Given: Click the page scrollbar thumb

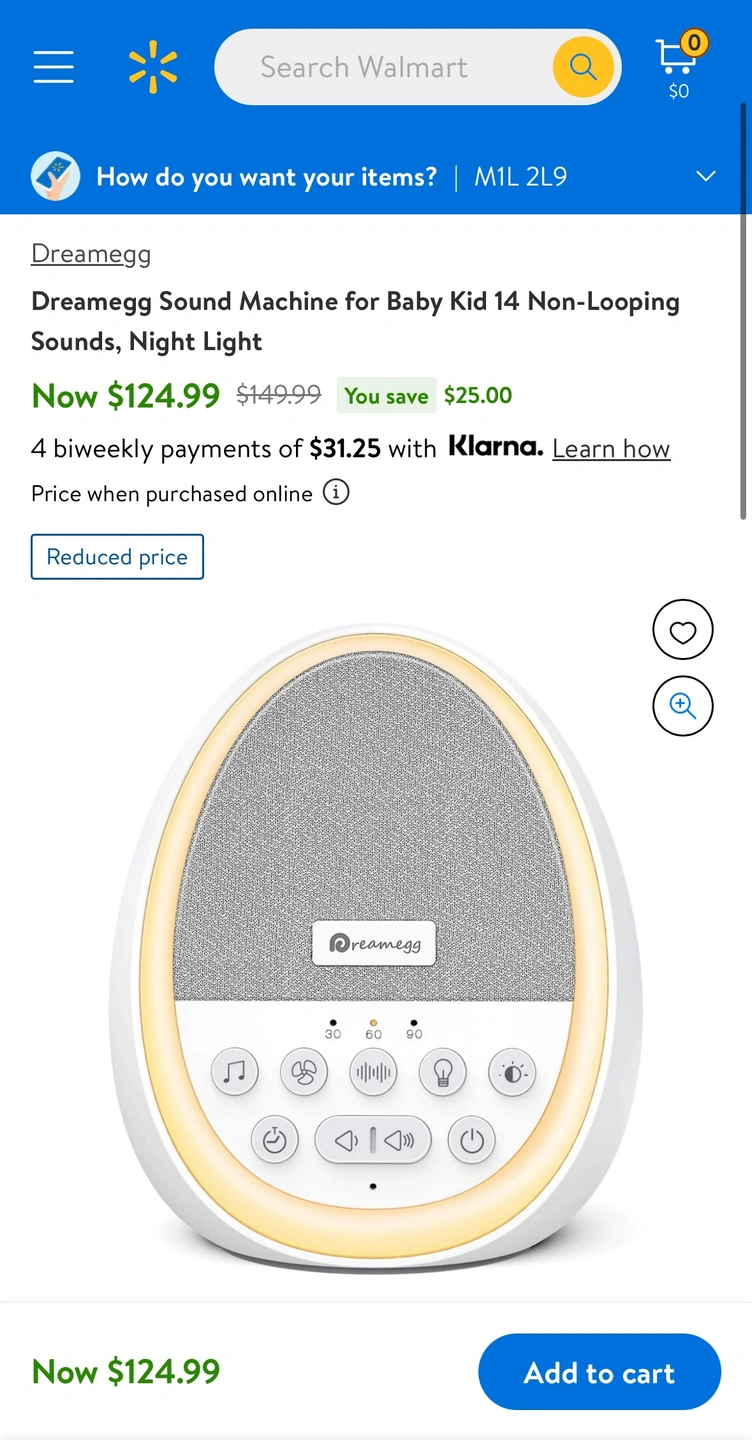Looking at the screenshot, I should 743,310.
